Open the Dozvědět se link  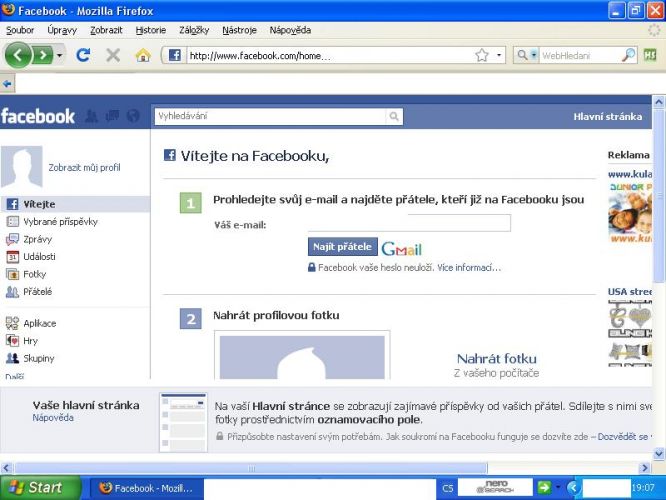pyautogui.click(x=623, y=437)
